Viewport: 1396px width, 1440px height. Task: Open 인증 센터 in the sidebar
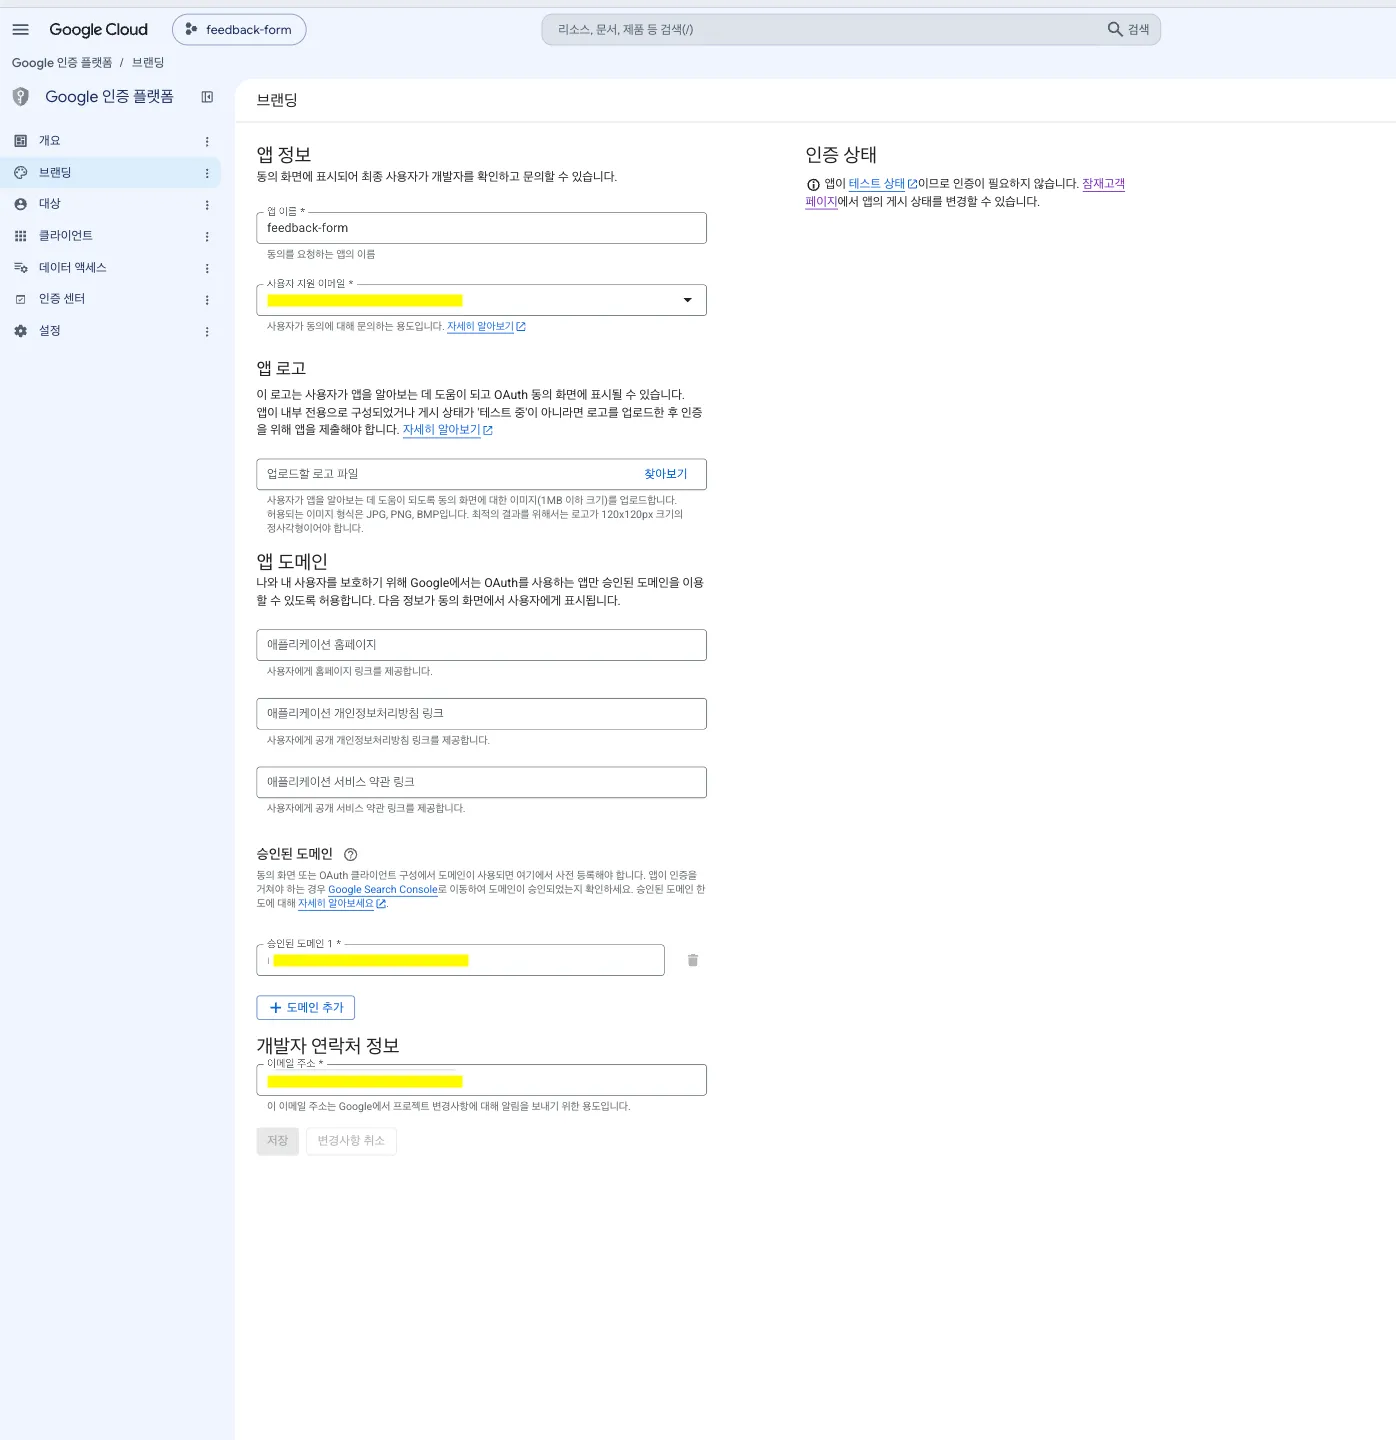tap(110, 299)
